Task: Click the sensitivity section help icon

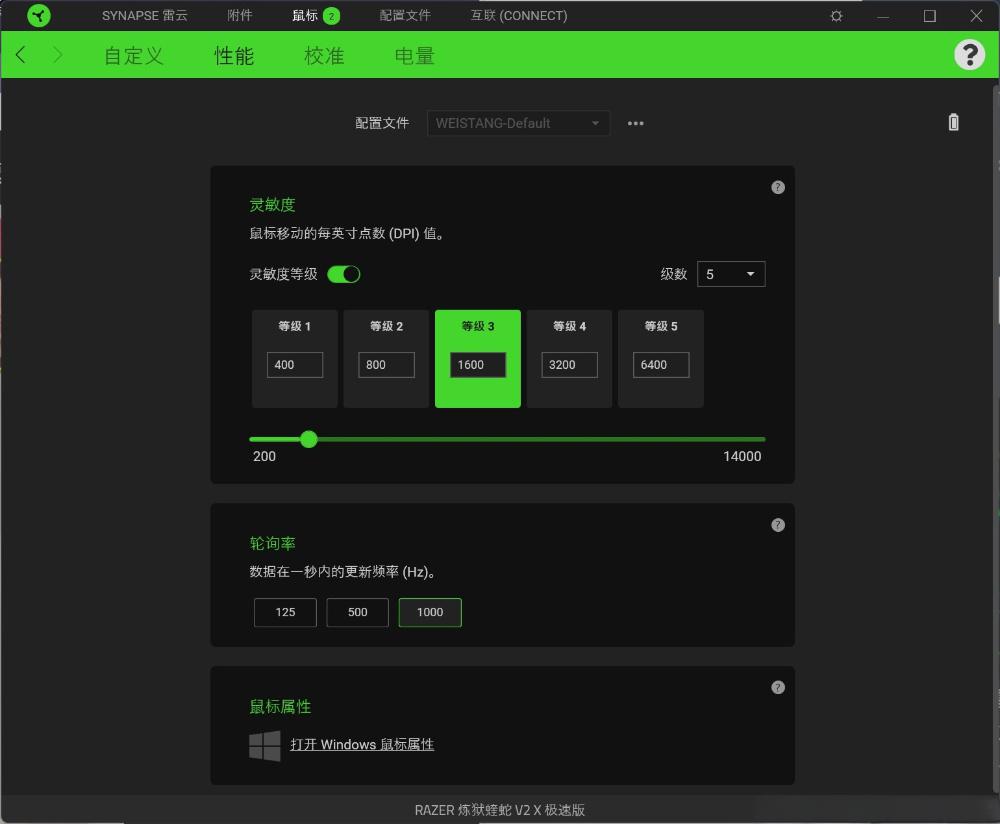Action: click(778, 187)
